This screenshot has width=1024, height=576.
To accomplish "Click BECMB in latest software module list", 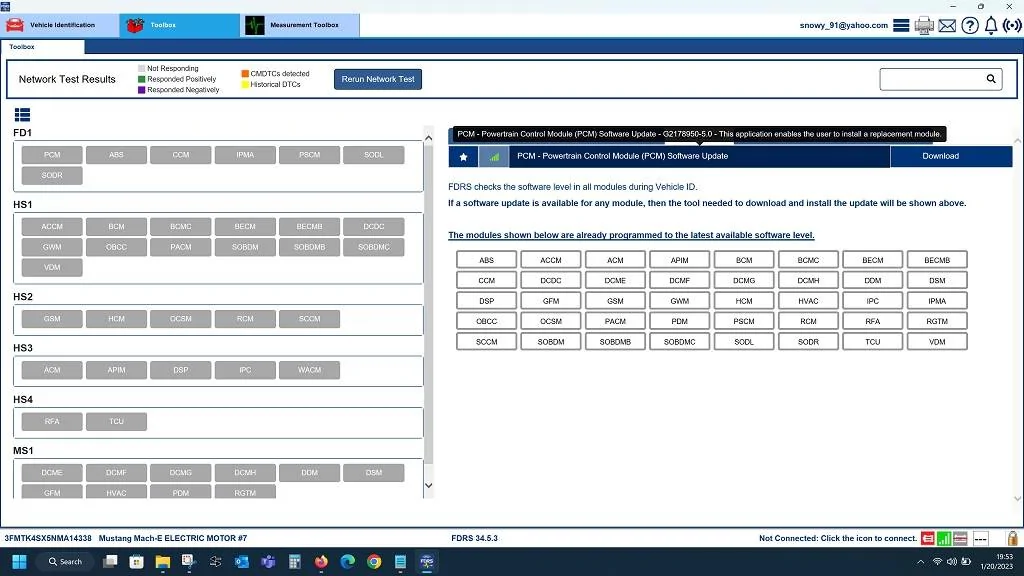I will point(937,260).
